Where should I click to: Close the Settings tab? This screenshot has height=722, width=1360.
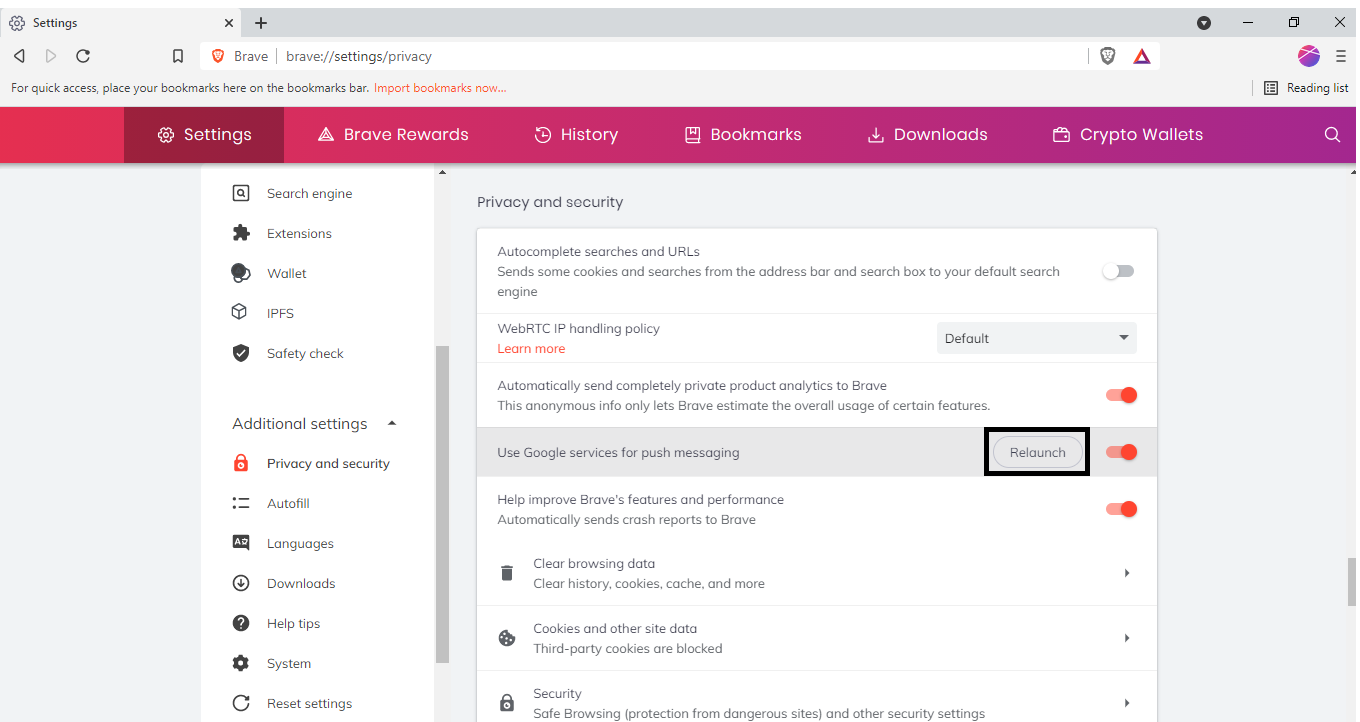point(230,22)
